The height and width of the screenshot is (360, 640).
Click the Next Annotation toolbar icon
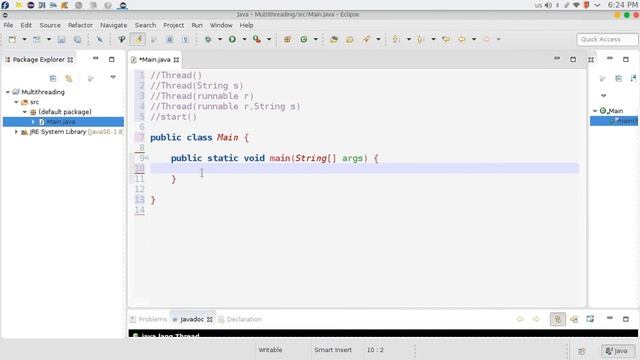point(396,39)
